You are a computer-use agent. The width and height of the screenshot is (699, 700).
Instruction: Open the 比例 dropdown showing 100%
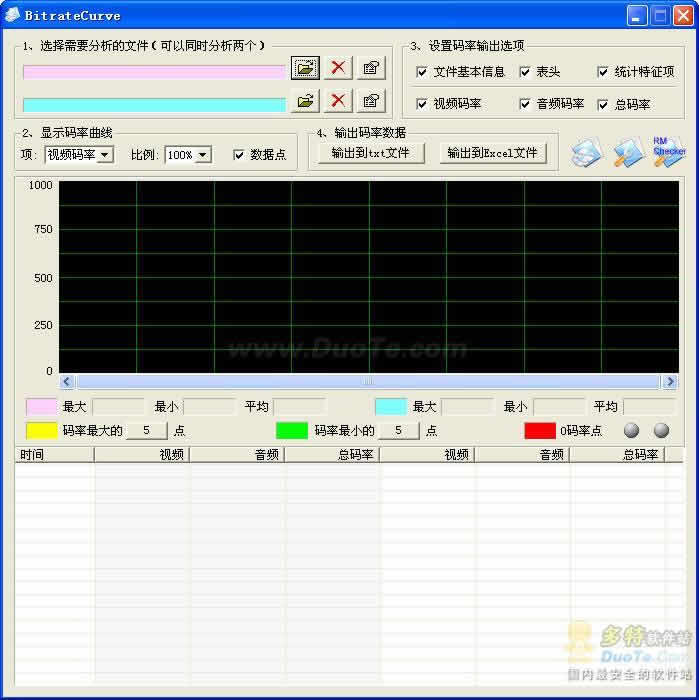click(x=187, y=155)
